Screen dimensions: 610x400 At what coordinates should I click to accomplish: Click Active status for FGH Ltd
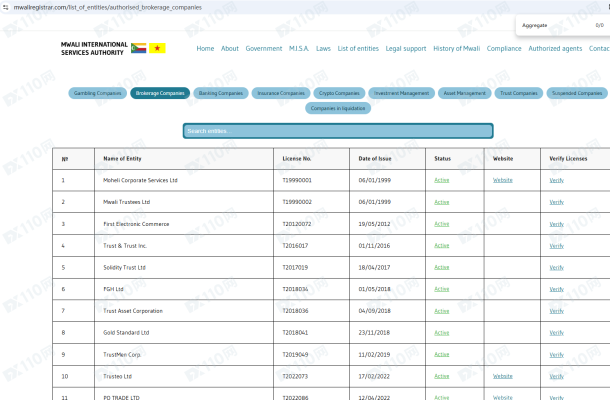pyautogui.click(x=442, y=289)
